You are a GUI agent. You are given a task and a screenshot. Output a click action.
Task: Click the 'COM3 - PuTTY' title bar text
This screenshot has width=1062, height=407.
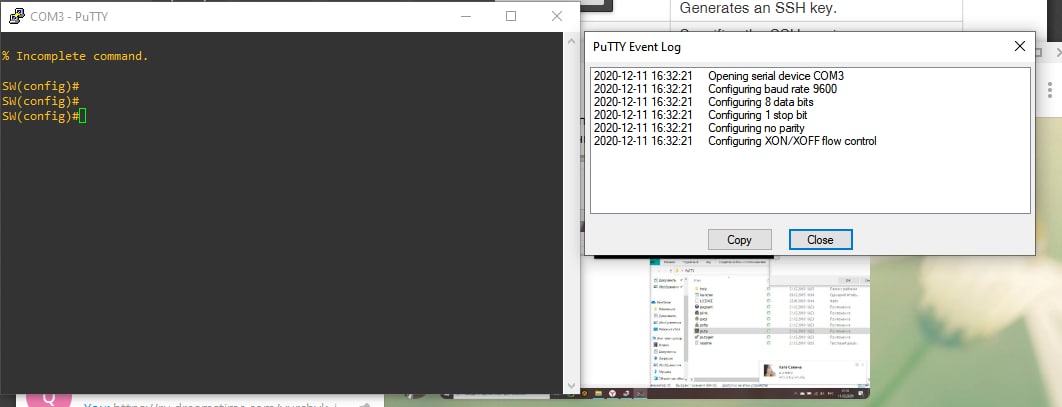(x=69, y=17)
